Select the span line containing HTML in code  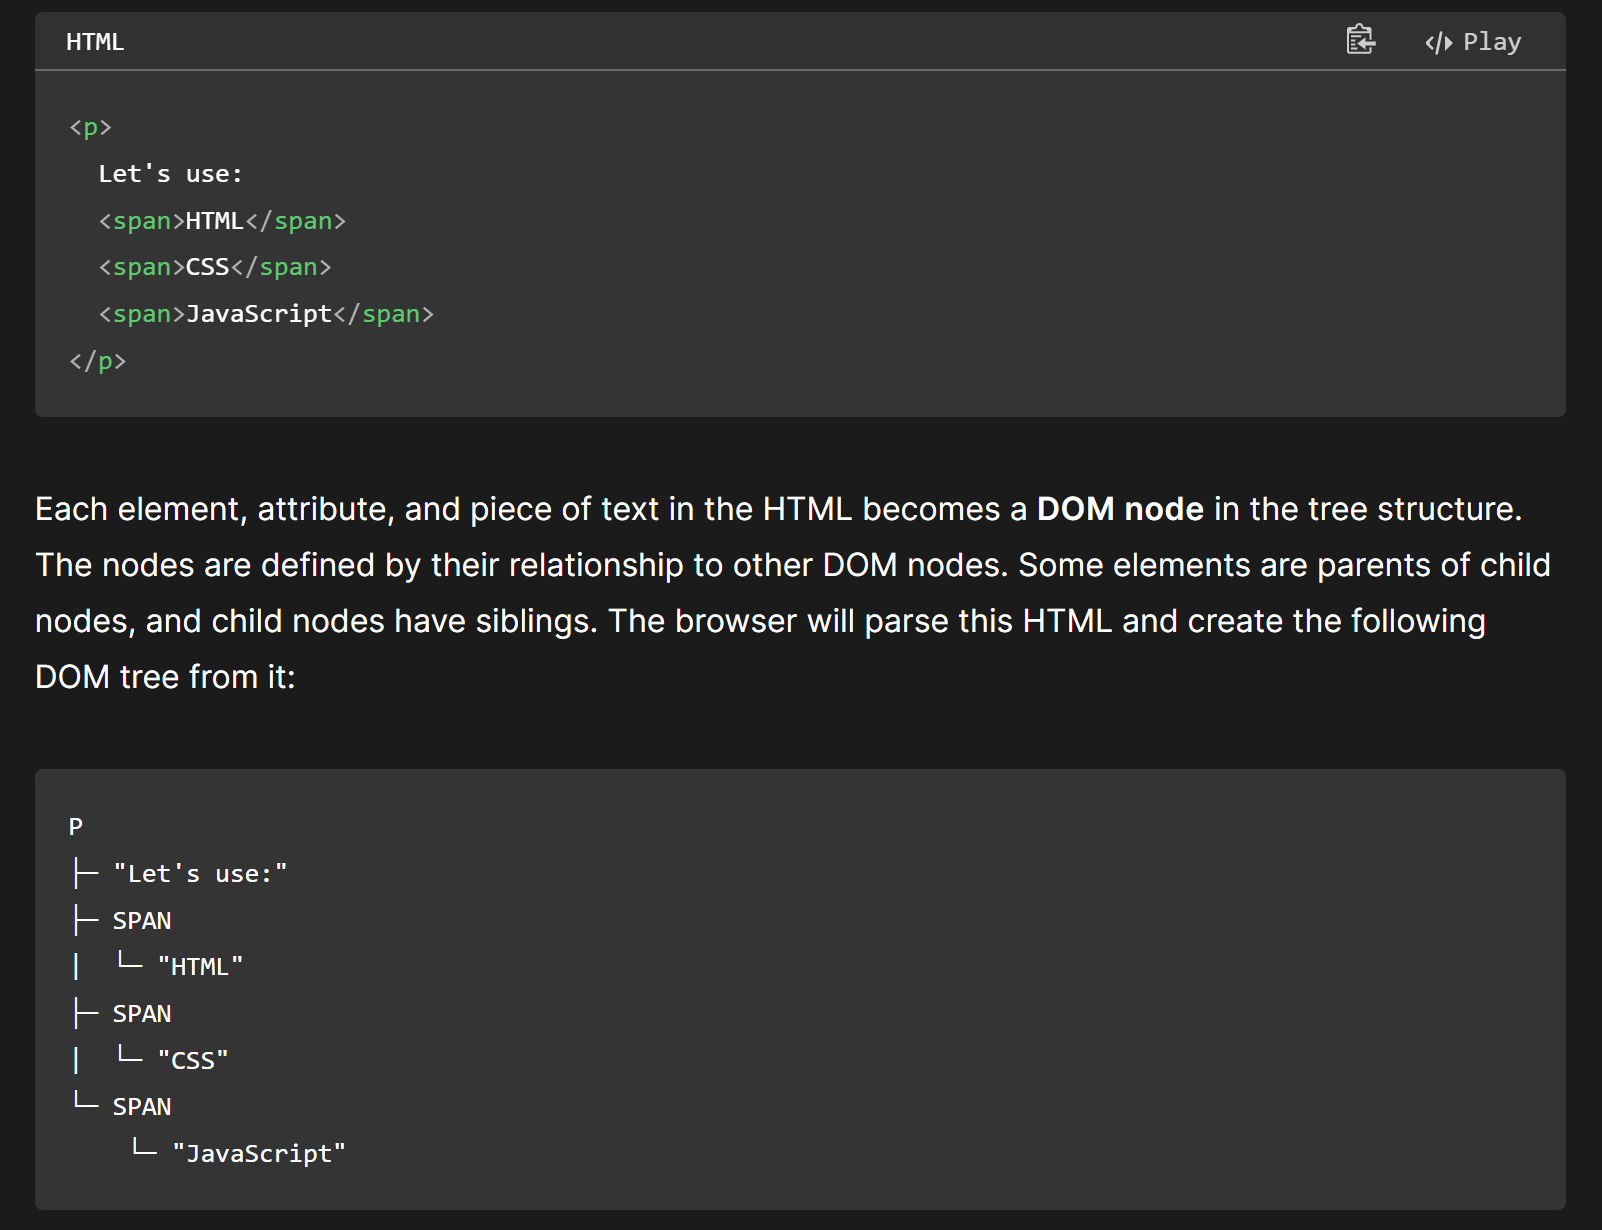[x=222, y=221]
